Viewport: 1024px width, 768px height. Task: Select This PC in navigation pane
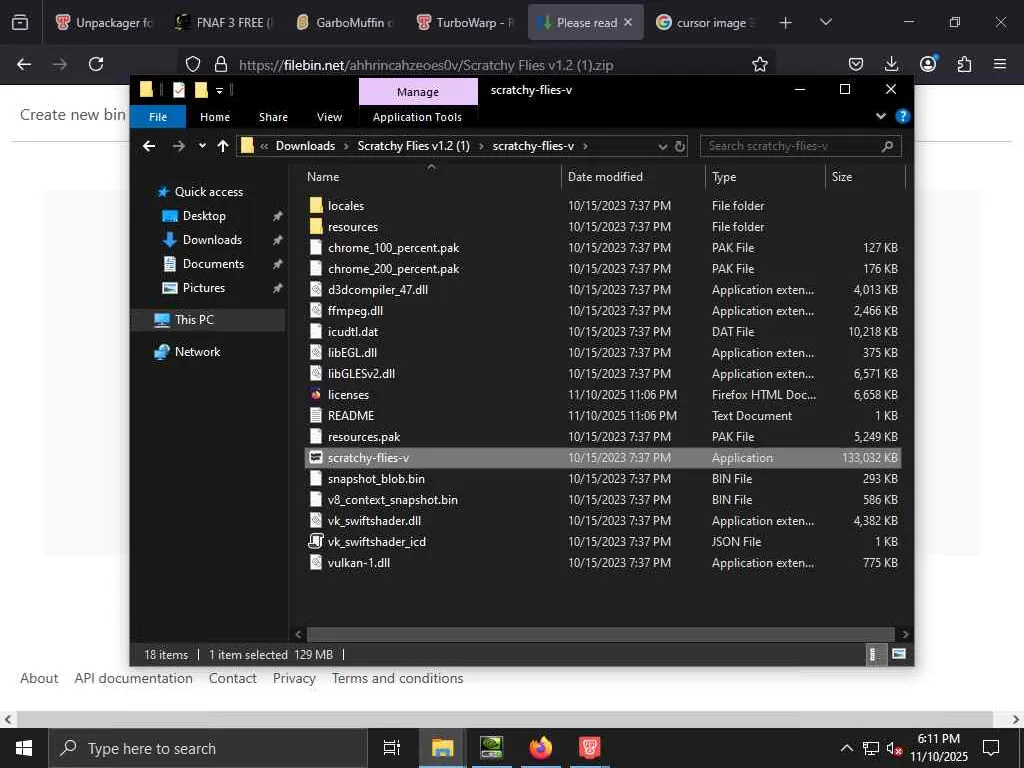click(194, 320)
